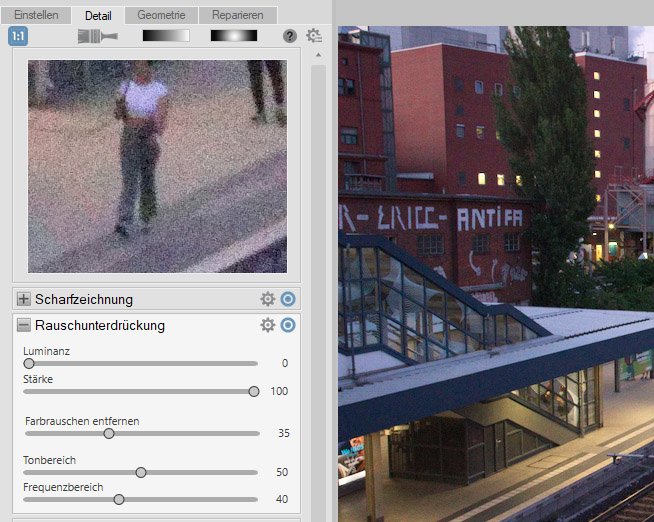Open the help question mark icon
The height and width of the screenshot is (522, 654).
pyautogui.click(x=290, y=36)
